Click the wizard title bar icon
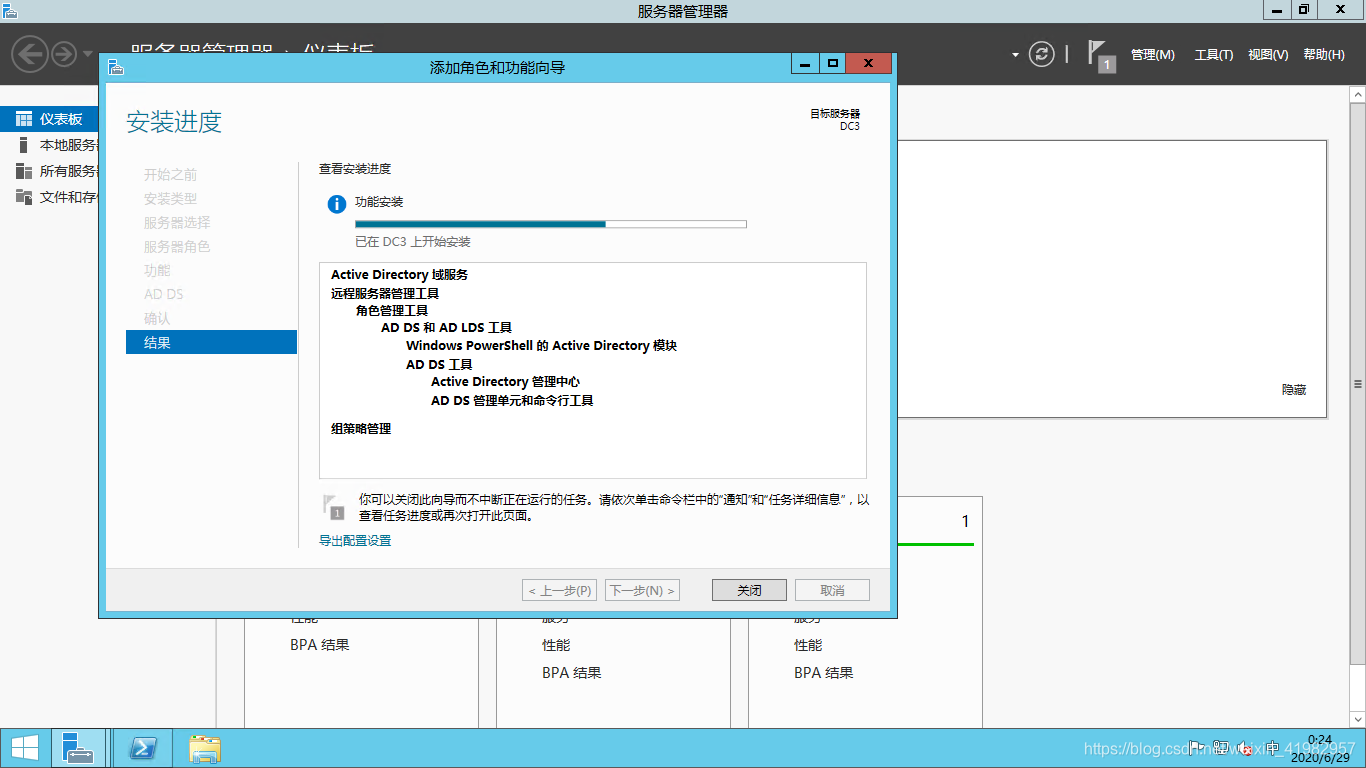1366x768 pixels. click(x=116, y=67)
